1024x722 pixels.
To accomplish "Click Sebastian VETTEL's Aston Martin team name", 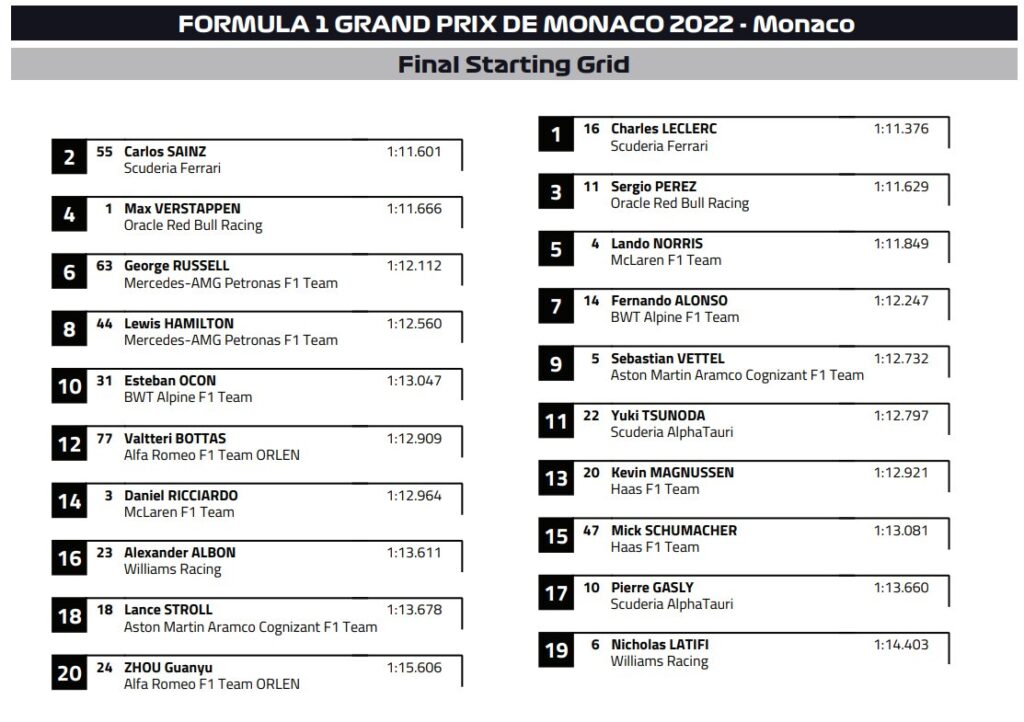I will click(x=736, y=375).
